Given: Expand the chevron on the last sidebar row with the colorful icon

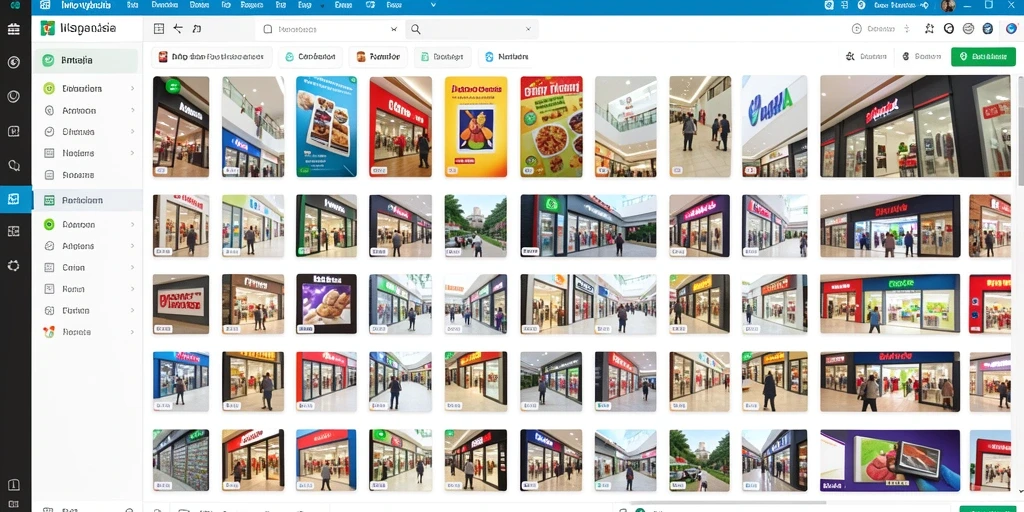Looking at the screenshot, I should click(133, 332).
